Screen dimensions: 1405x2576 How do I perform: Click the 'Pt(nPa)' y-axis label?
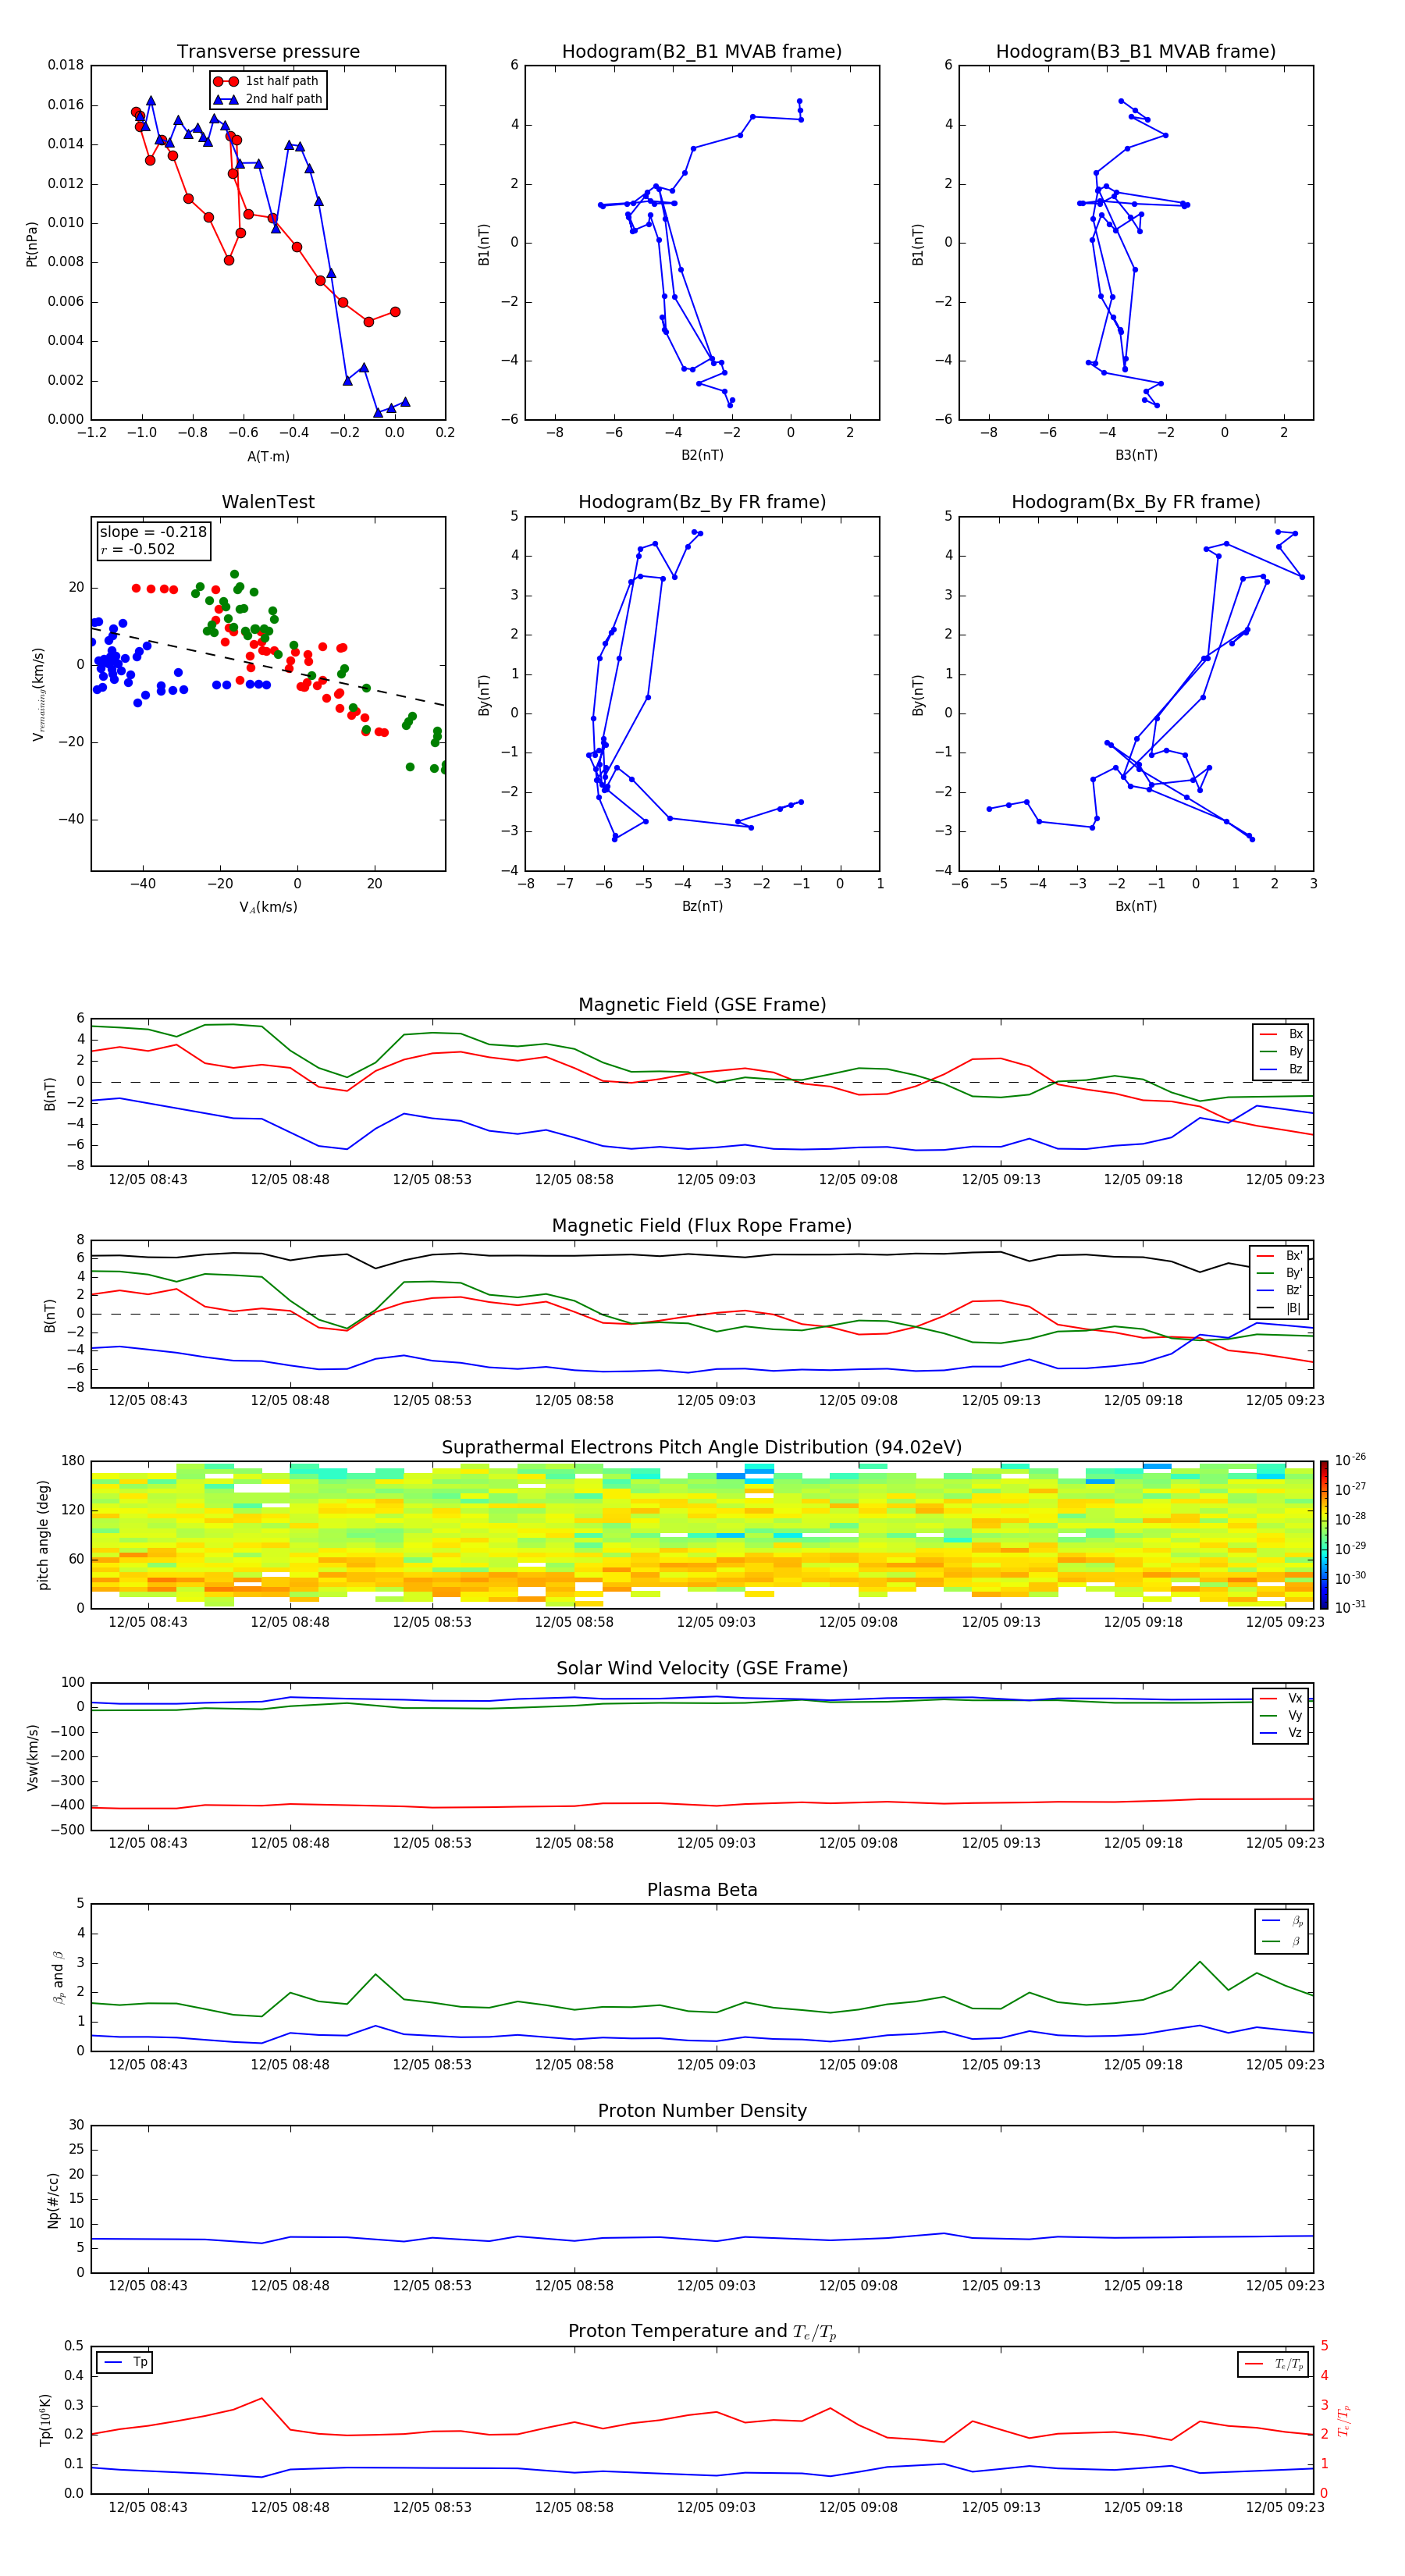pyautogui.click(x=31, y=243)
